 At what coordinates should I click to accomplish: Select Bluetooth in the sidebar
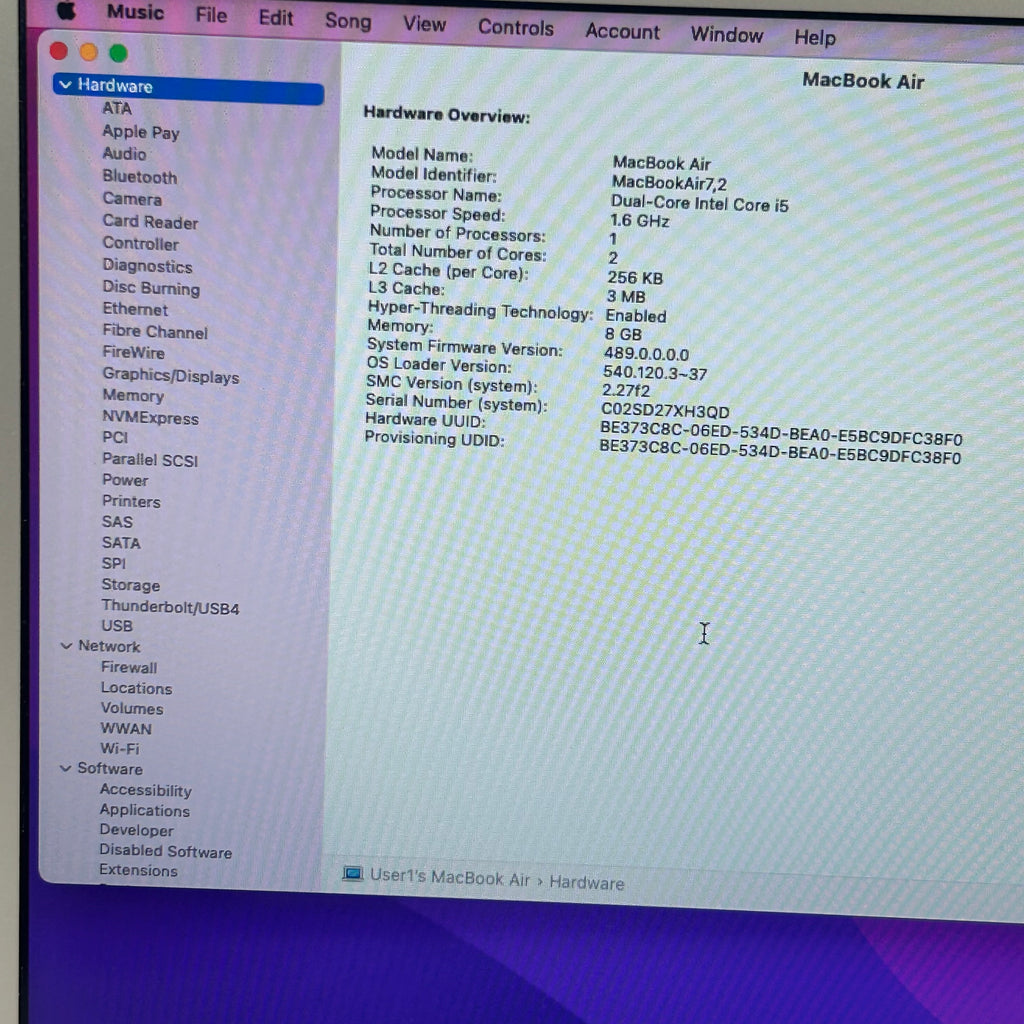(x=140, y=177)
